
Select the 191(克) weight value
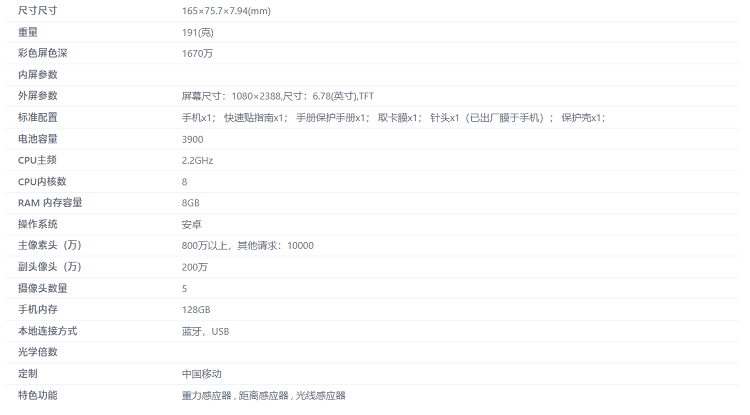click(198, 33)
